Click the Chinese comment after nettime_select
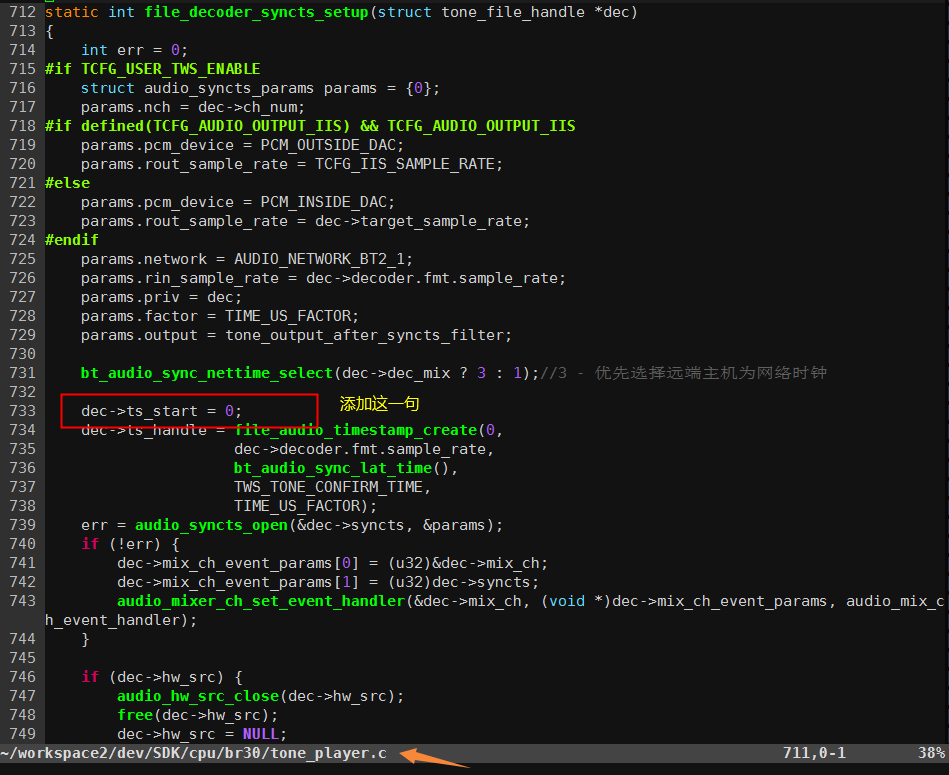Viewport: 949px width, 775px height. [683, 373]
